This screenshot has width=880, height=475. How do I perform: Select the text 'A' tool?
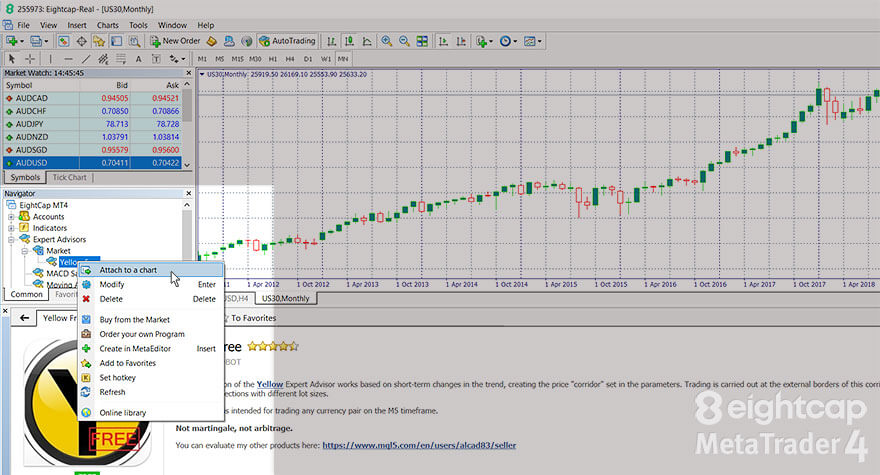click(138, 58)
